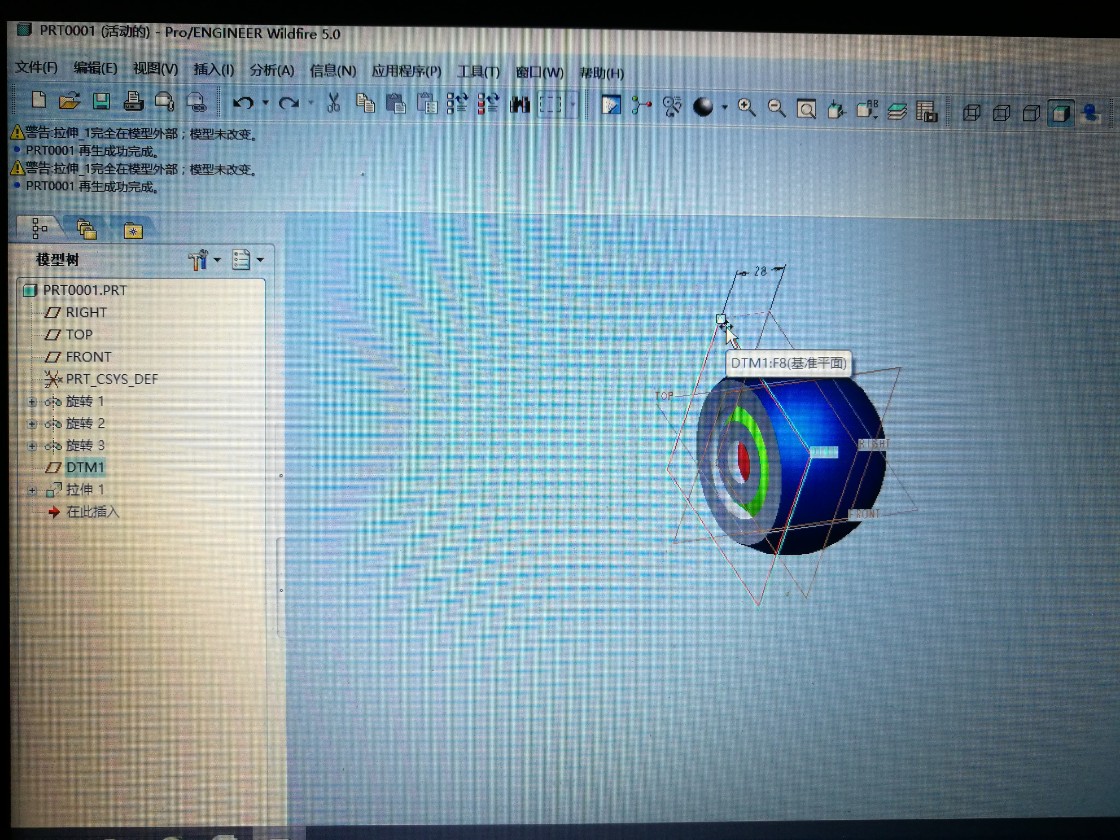Expand the 旋转 1 feature node
1120x840 pixels.
30,400
